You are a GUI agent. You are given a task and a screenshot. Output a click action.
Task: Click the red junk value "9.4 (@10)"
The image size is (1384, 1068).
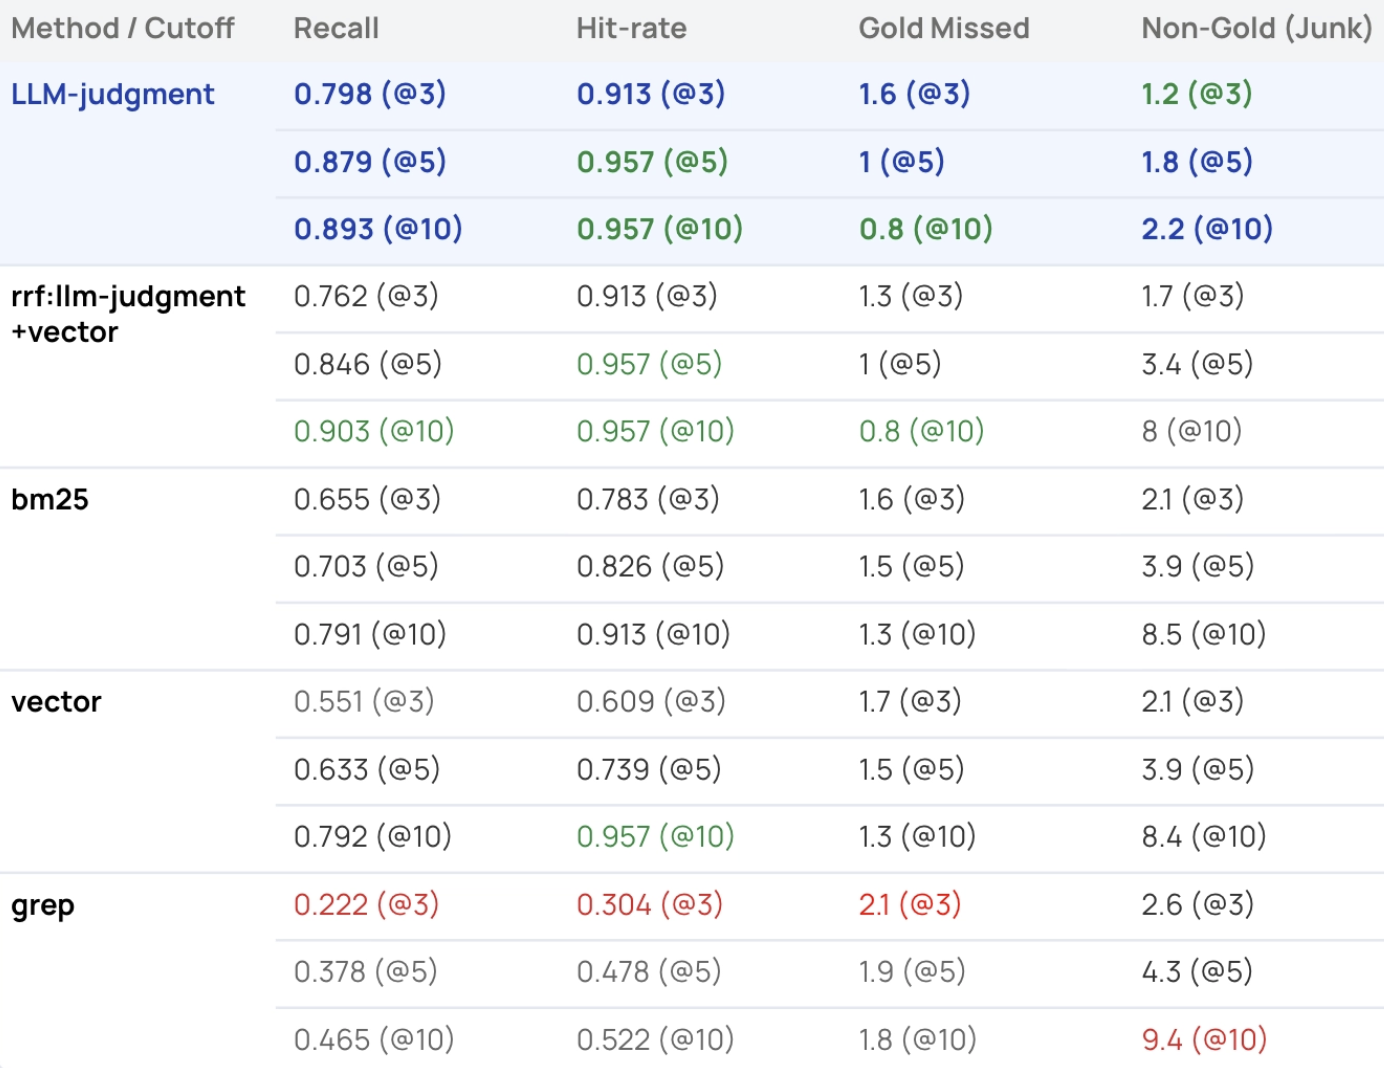point(1204,1039)
